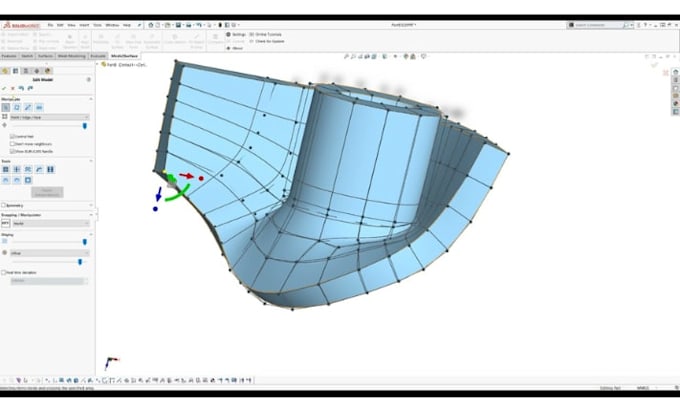Click the fourth tool icon in Tools row
The width and height of the screenshot is (680, 411).
(x=39, y=170)
